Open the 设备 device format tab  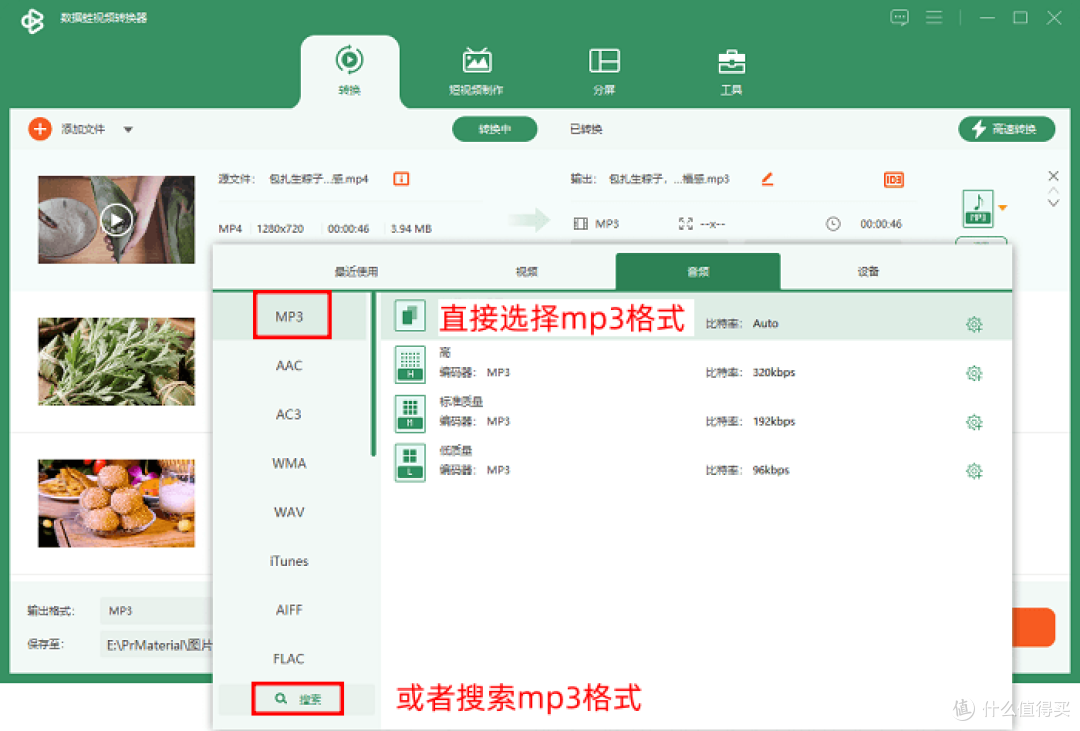[868, 271]
